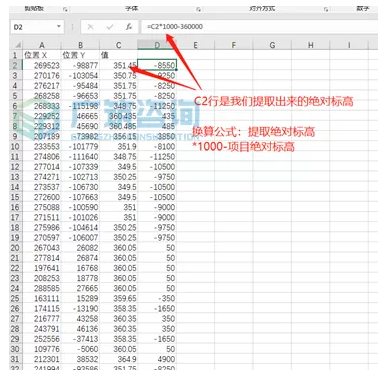The width and height of the screenshot is (392, 378).
Task: Select row 16 header
Action: click(x=16, y=207)
